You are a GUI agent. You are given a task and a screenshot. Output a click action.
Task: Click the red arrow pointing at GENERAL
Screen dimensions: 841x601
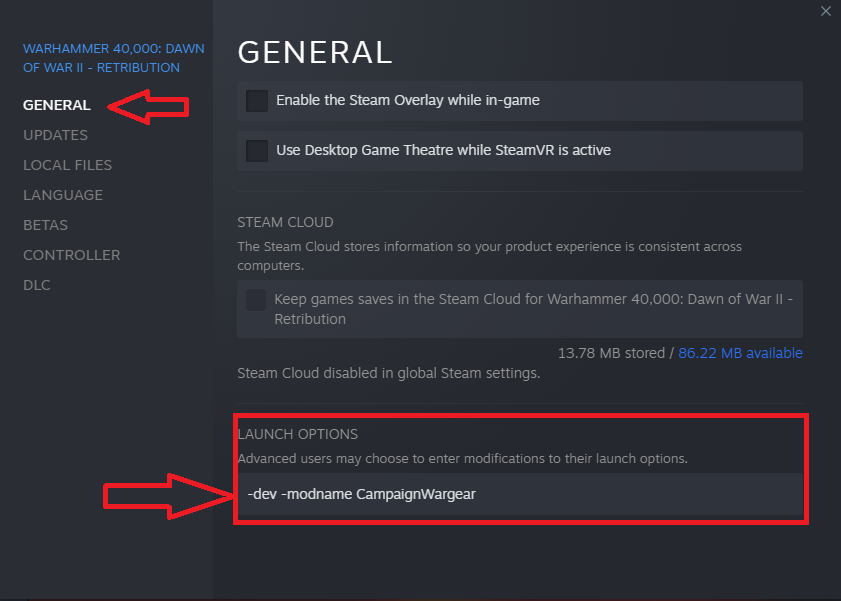click(148, 104)
